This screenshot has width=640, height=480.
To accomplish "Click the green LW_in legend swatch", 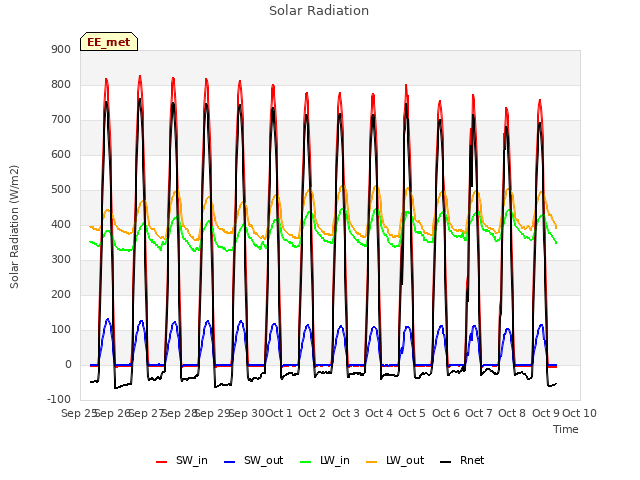I will 306,462.
